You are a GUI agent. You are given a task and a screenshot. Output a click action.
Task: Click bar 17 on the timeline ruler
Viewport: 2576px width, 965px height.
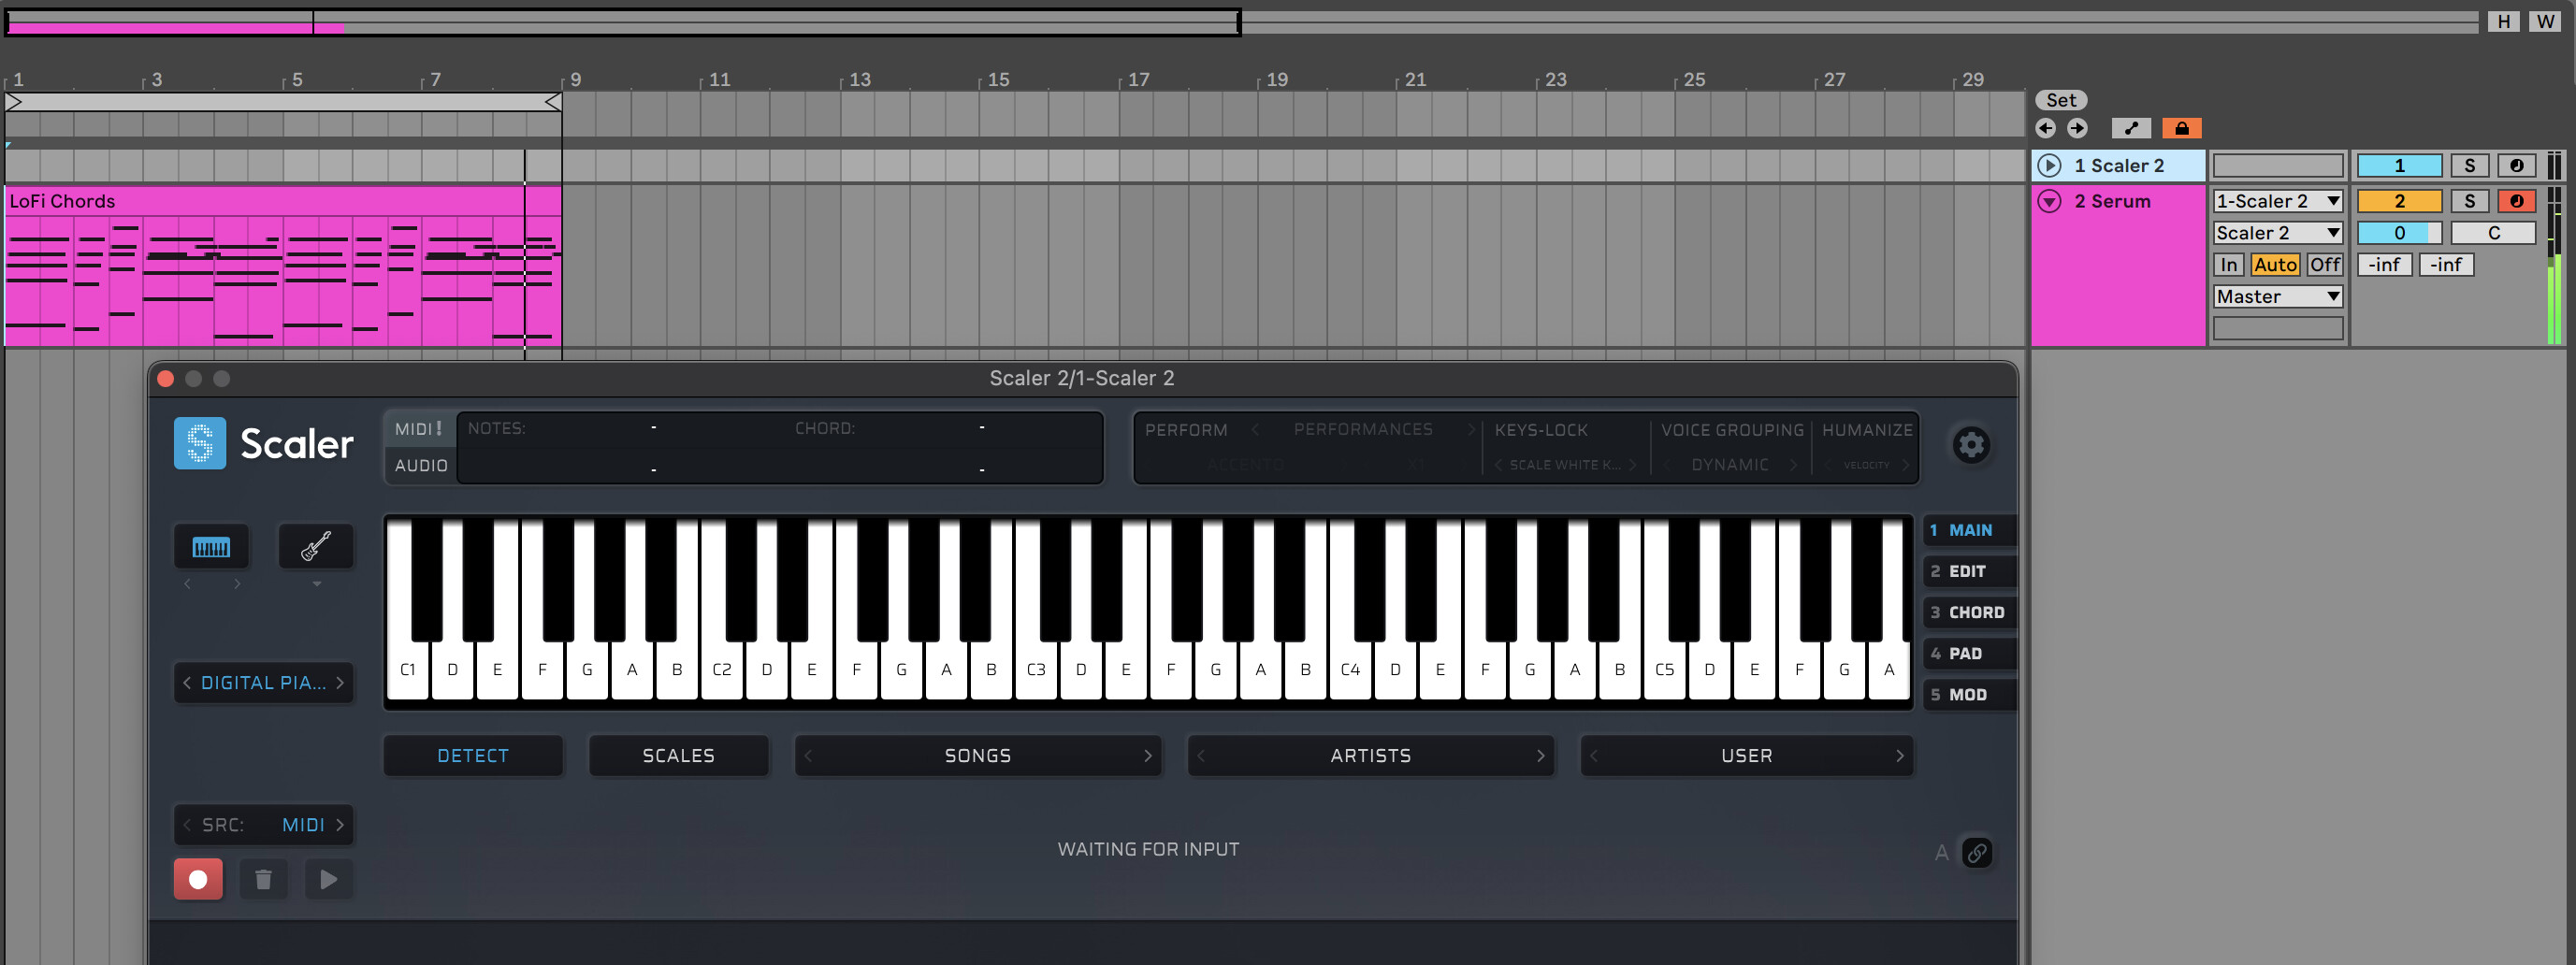coord(1138,80)
